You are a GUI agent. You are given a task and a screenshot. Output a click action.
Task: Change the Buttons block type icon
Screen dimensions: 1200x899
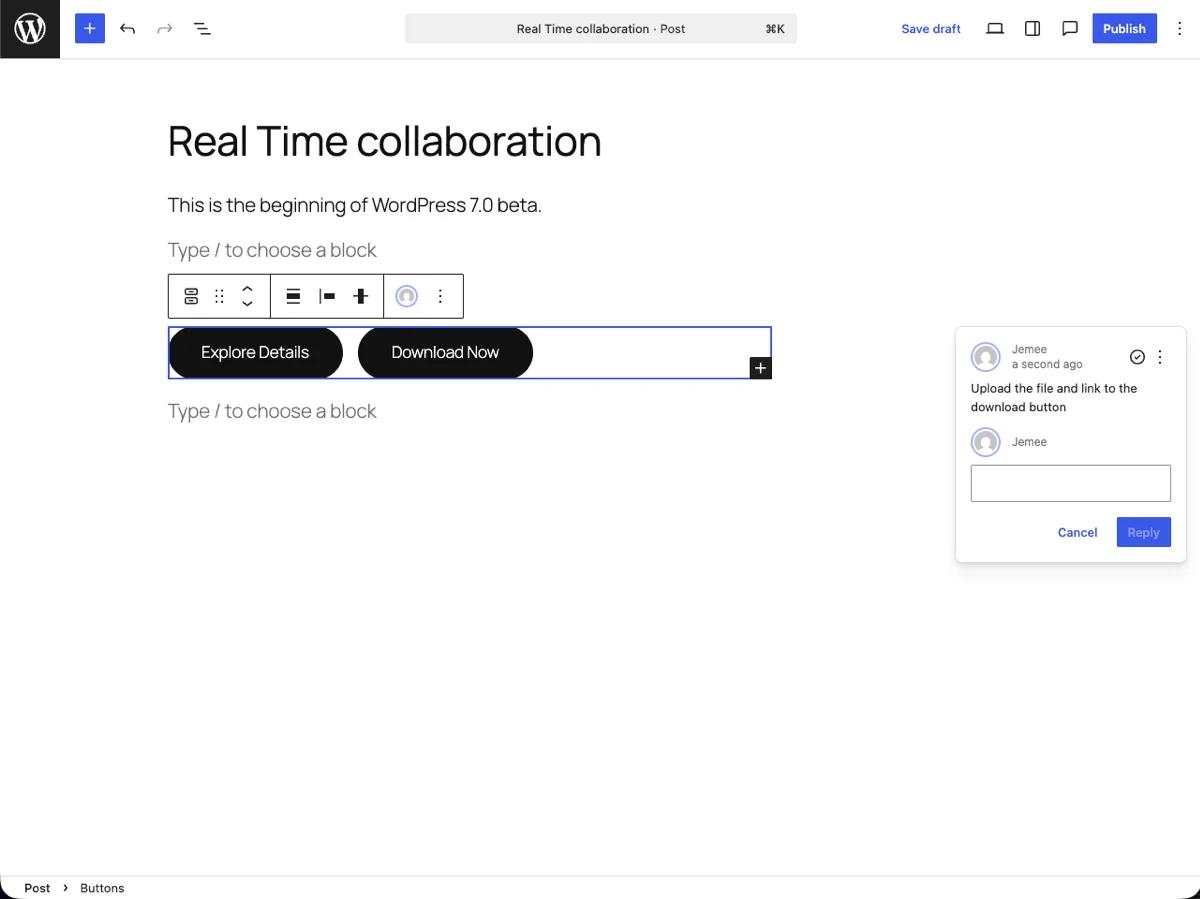point(191,296)
